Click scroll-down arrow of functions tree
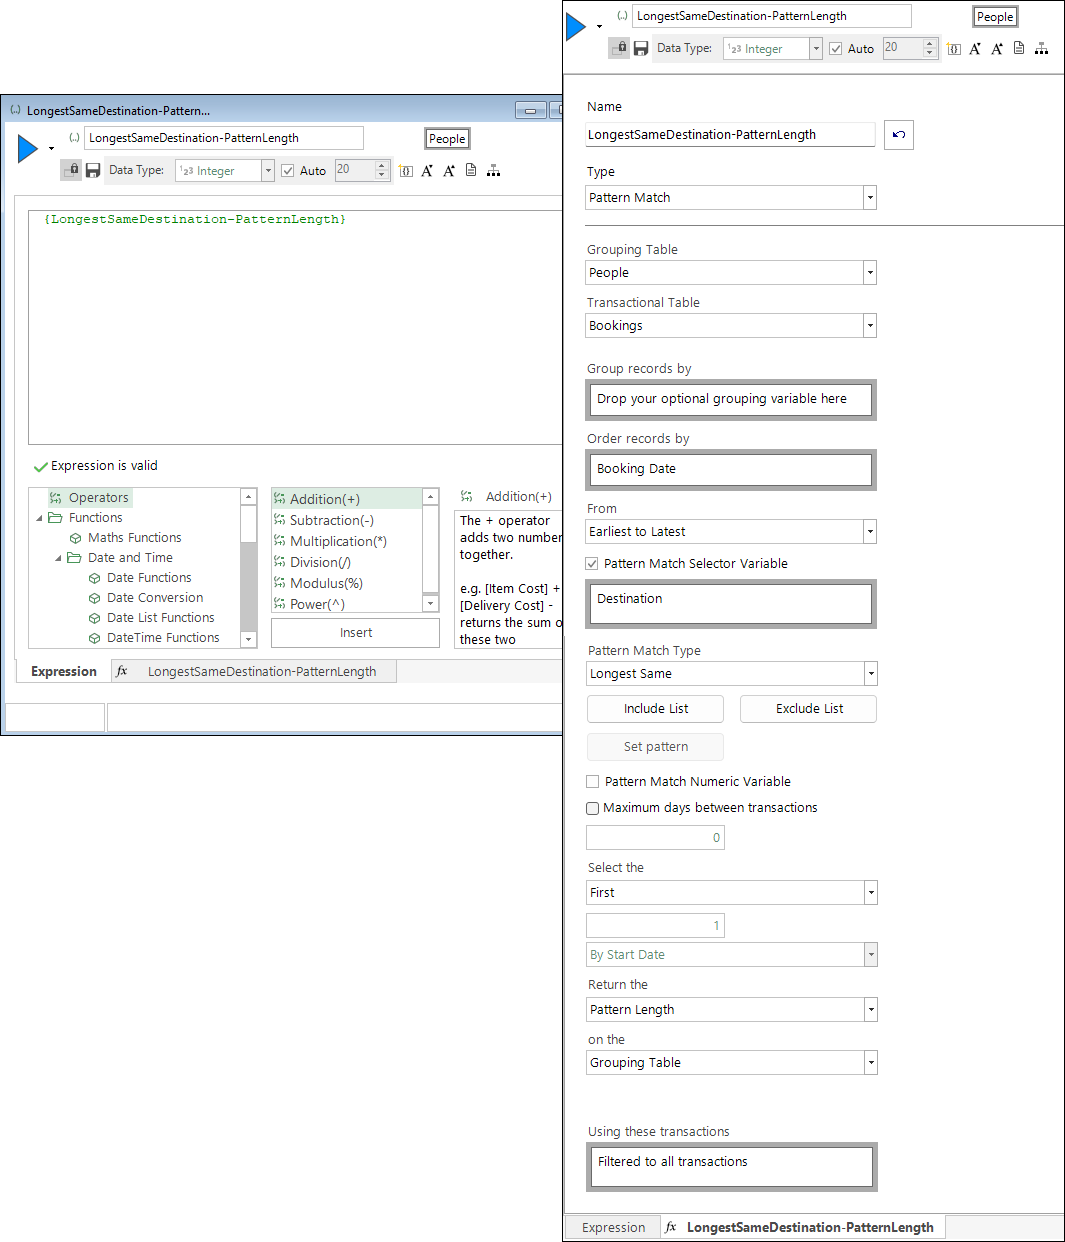 (x=249, y=639)
